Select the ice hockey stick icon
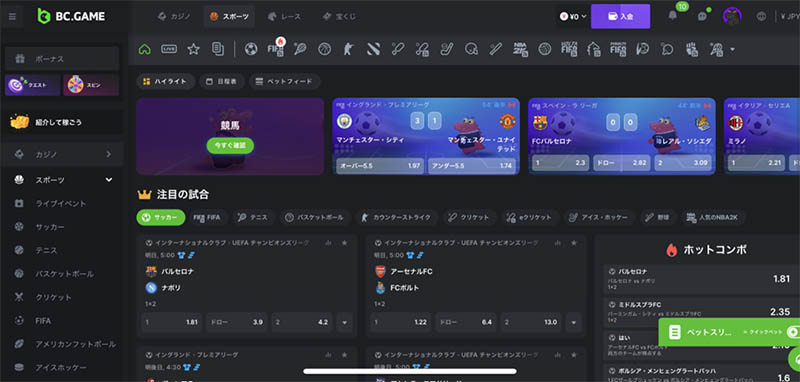This screenshot has width=800, height=382. (x=446, y=49)
